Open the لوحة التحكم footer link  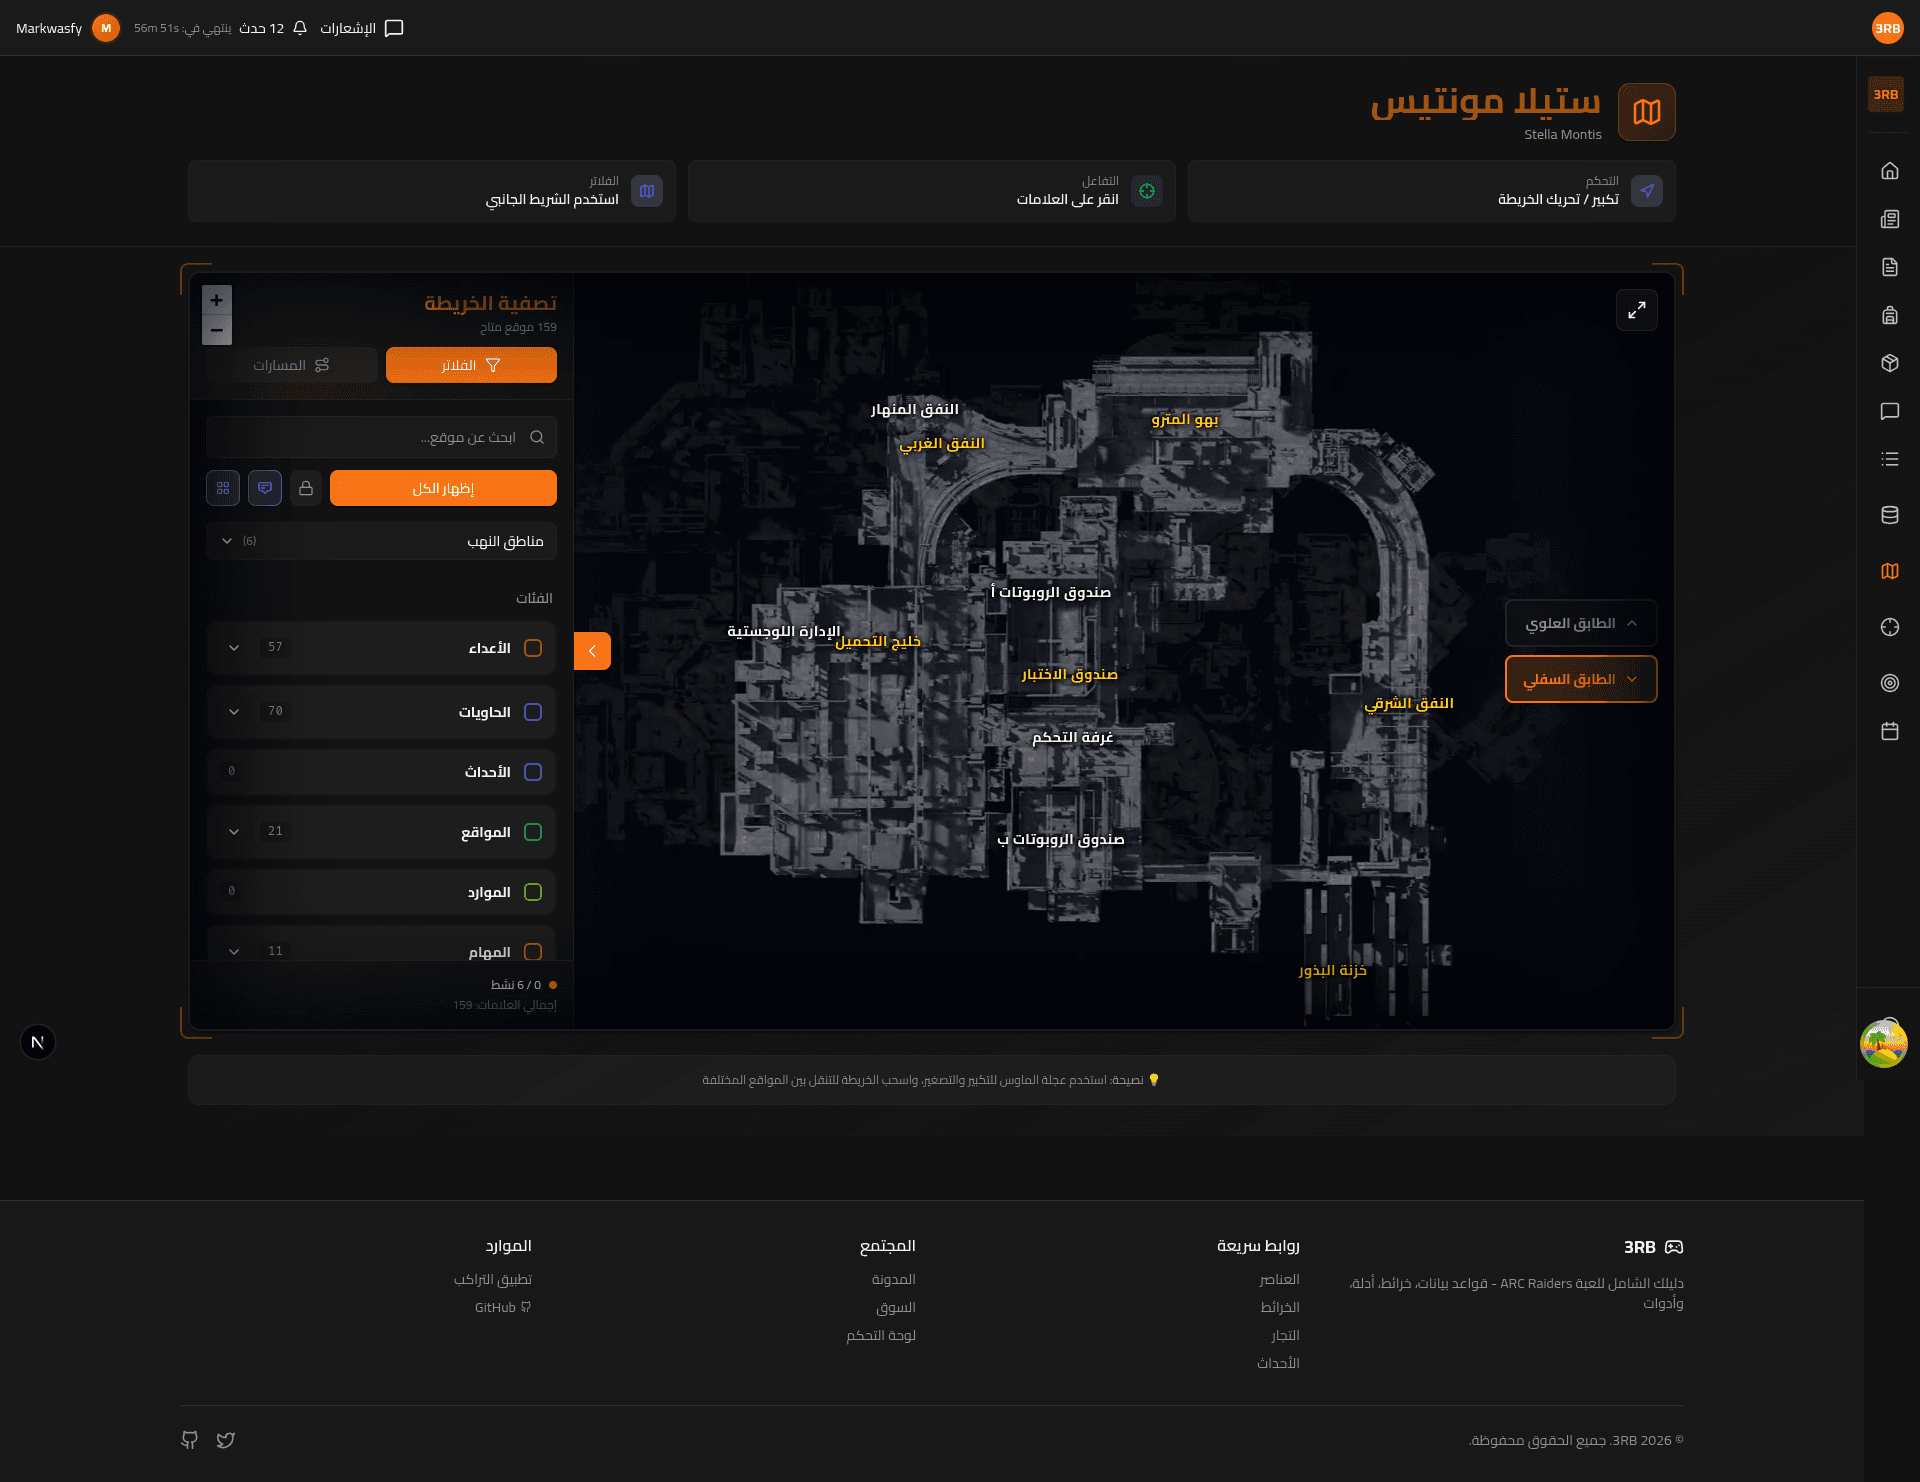point(880,1335)
